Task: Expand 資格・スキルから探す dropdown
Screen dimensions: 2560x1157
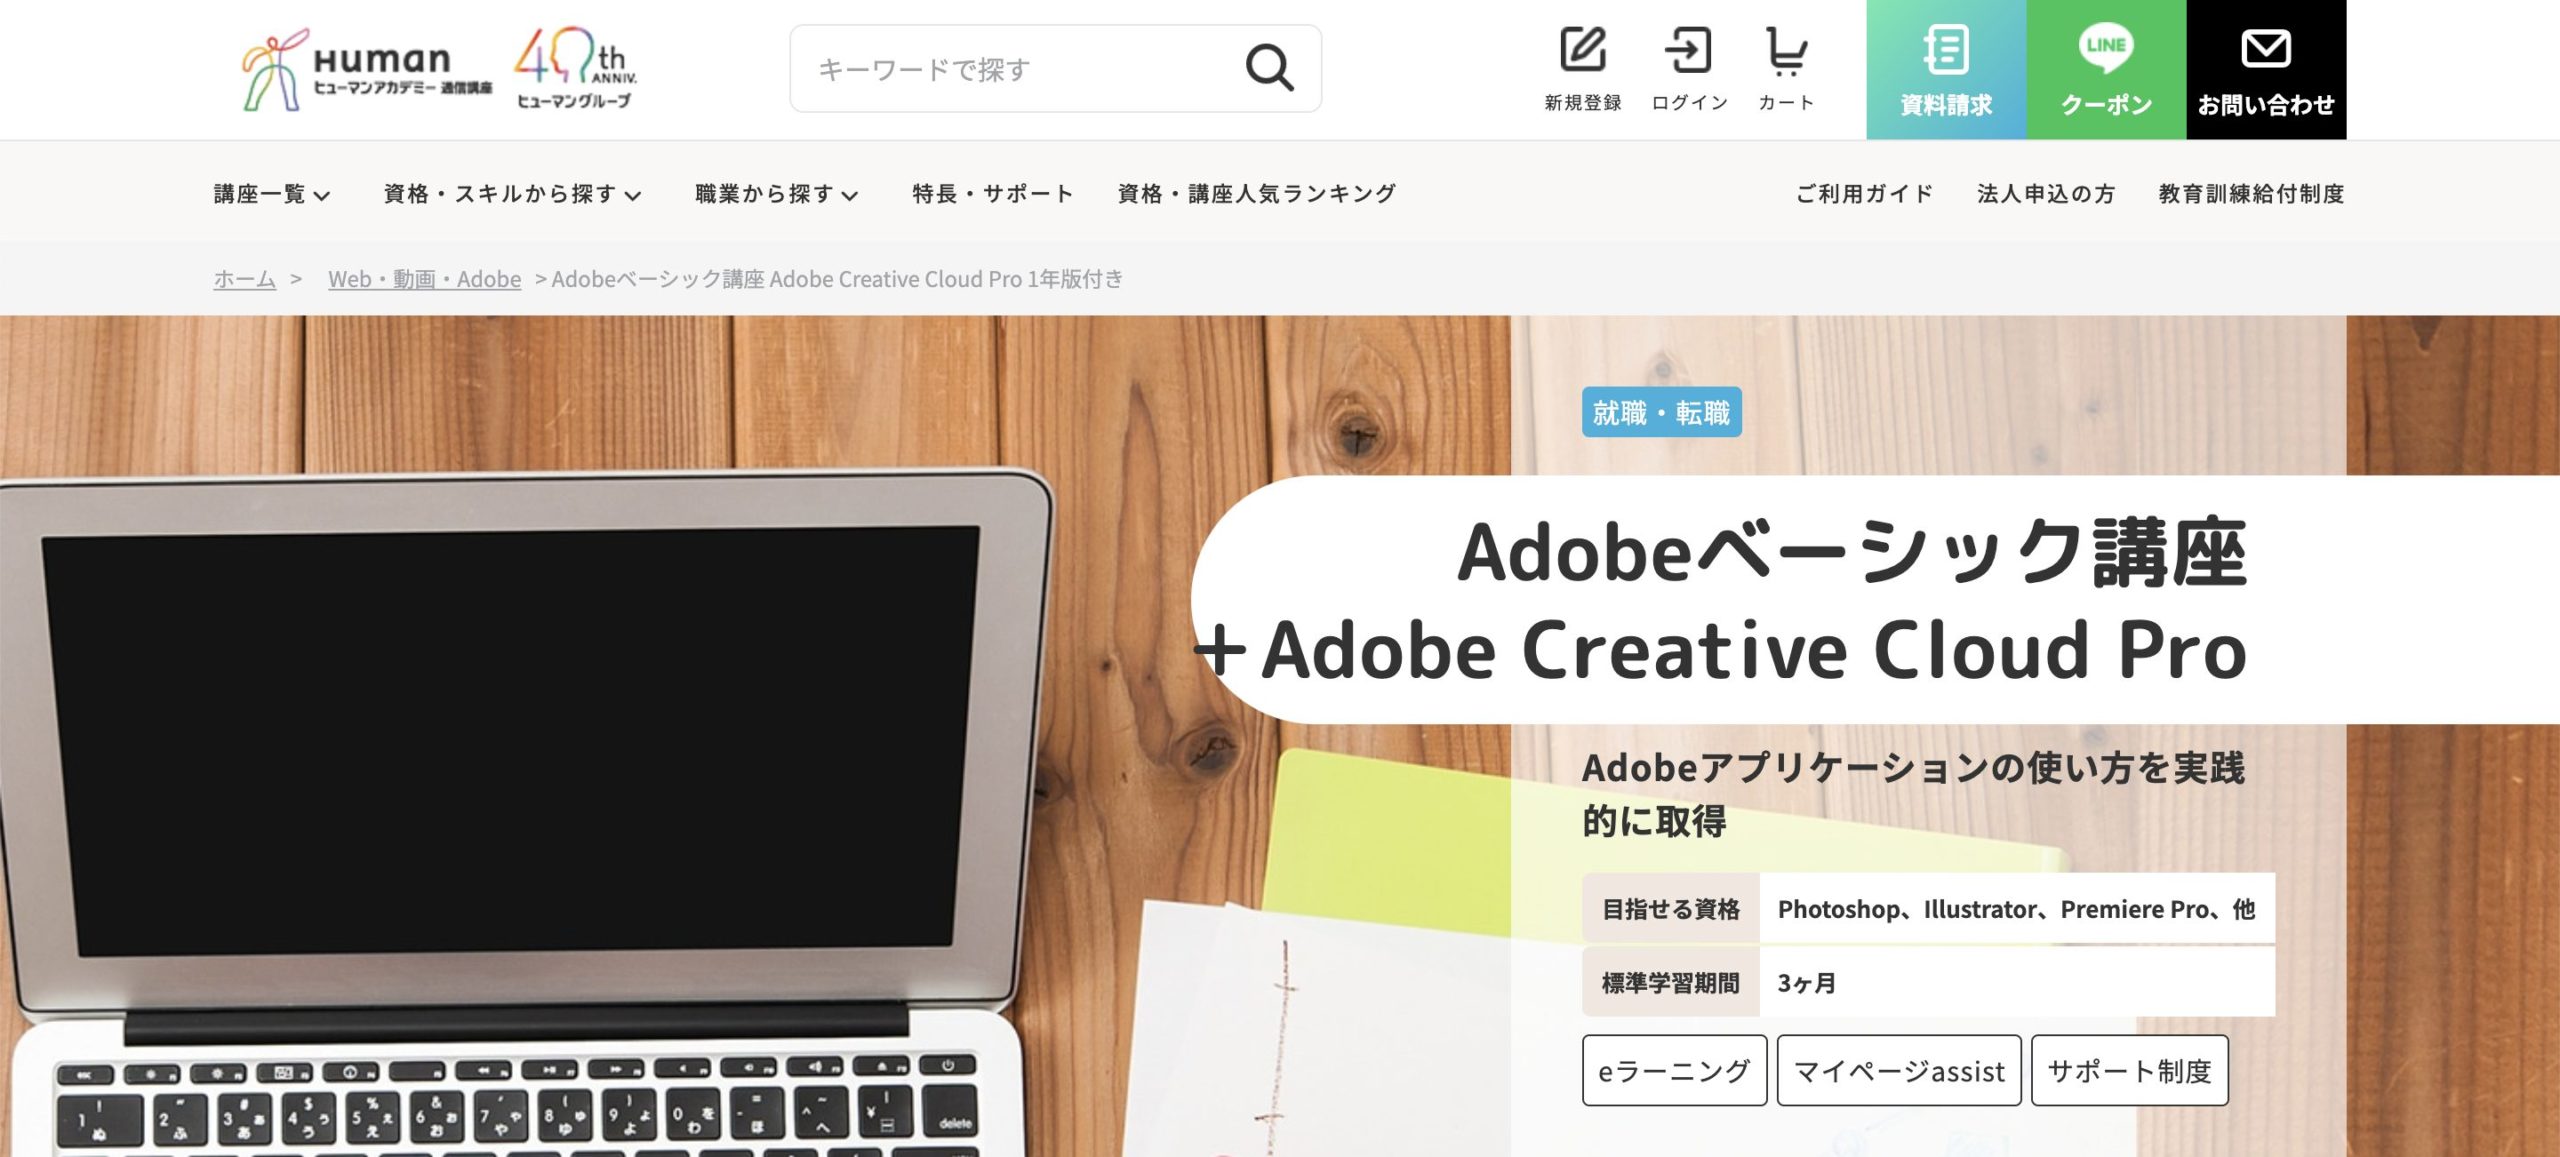Action: (x=512, y=194)
